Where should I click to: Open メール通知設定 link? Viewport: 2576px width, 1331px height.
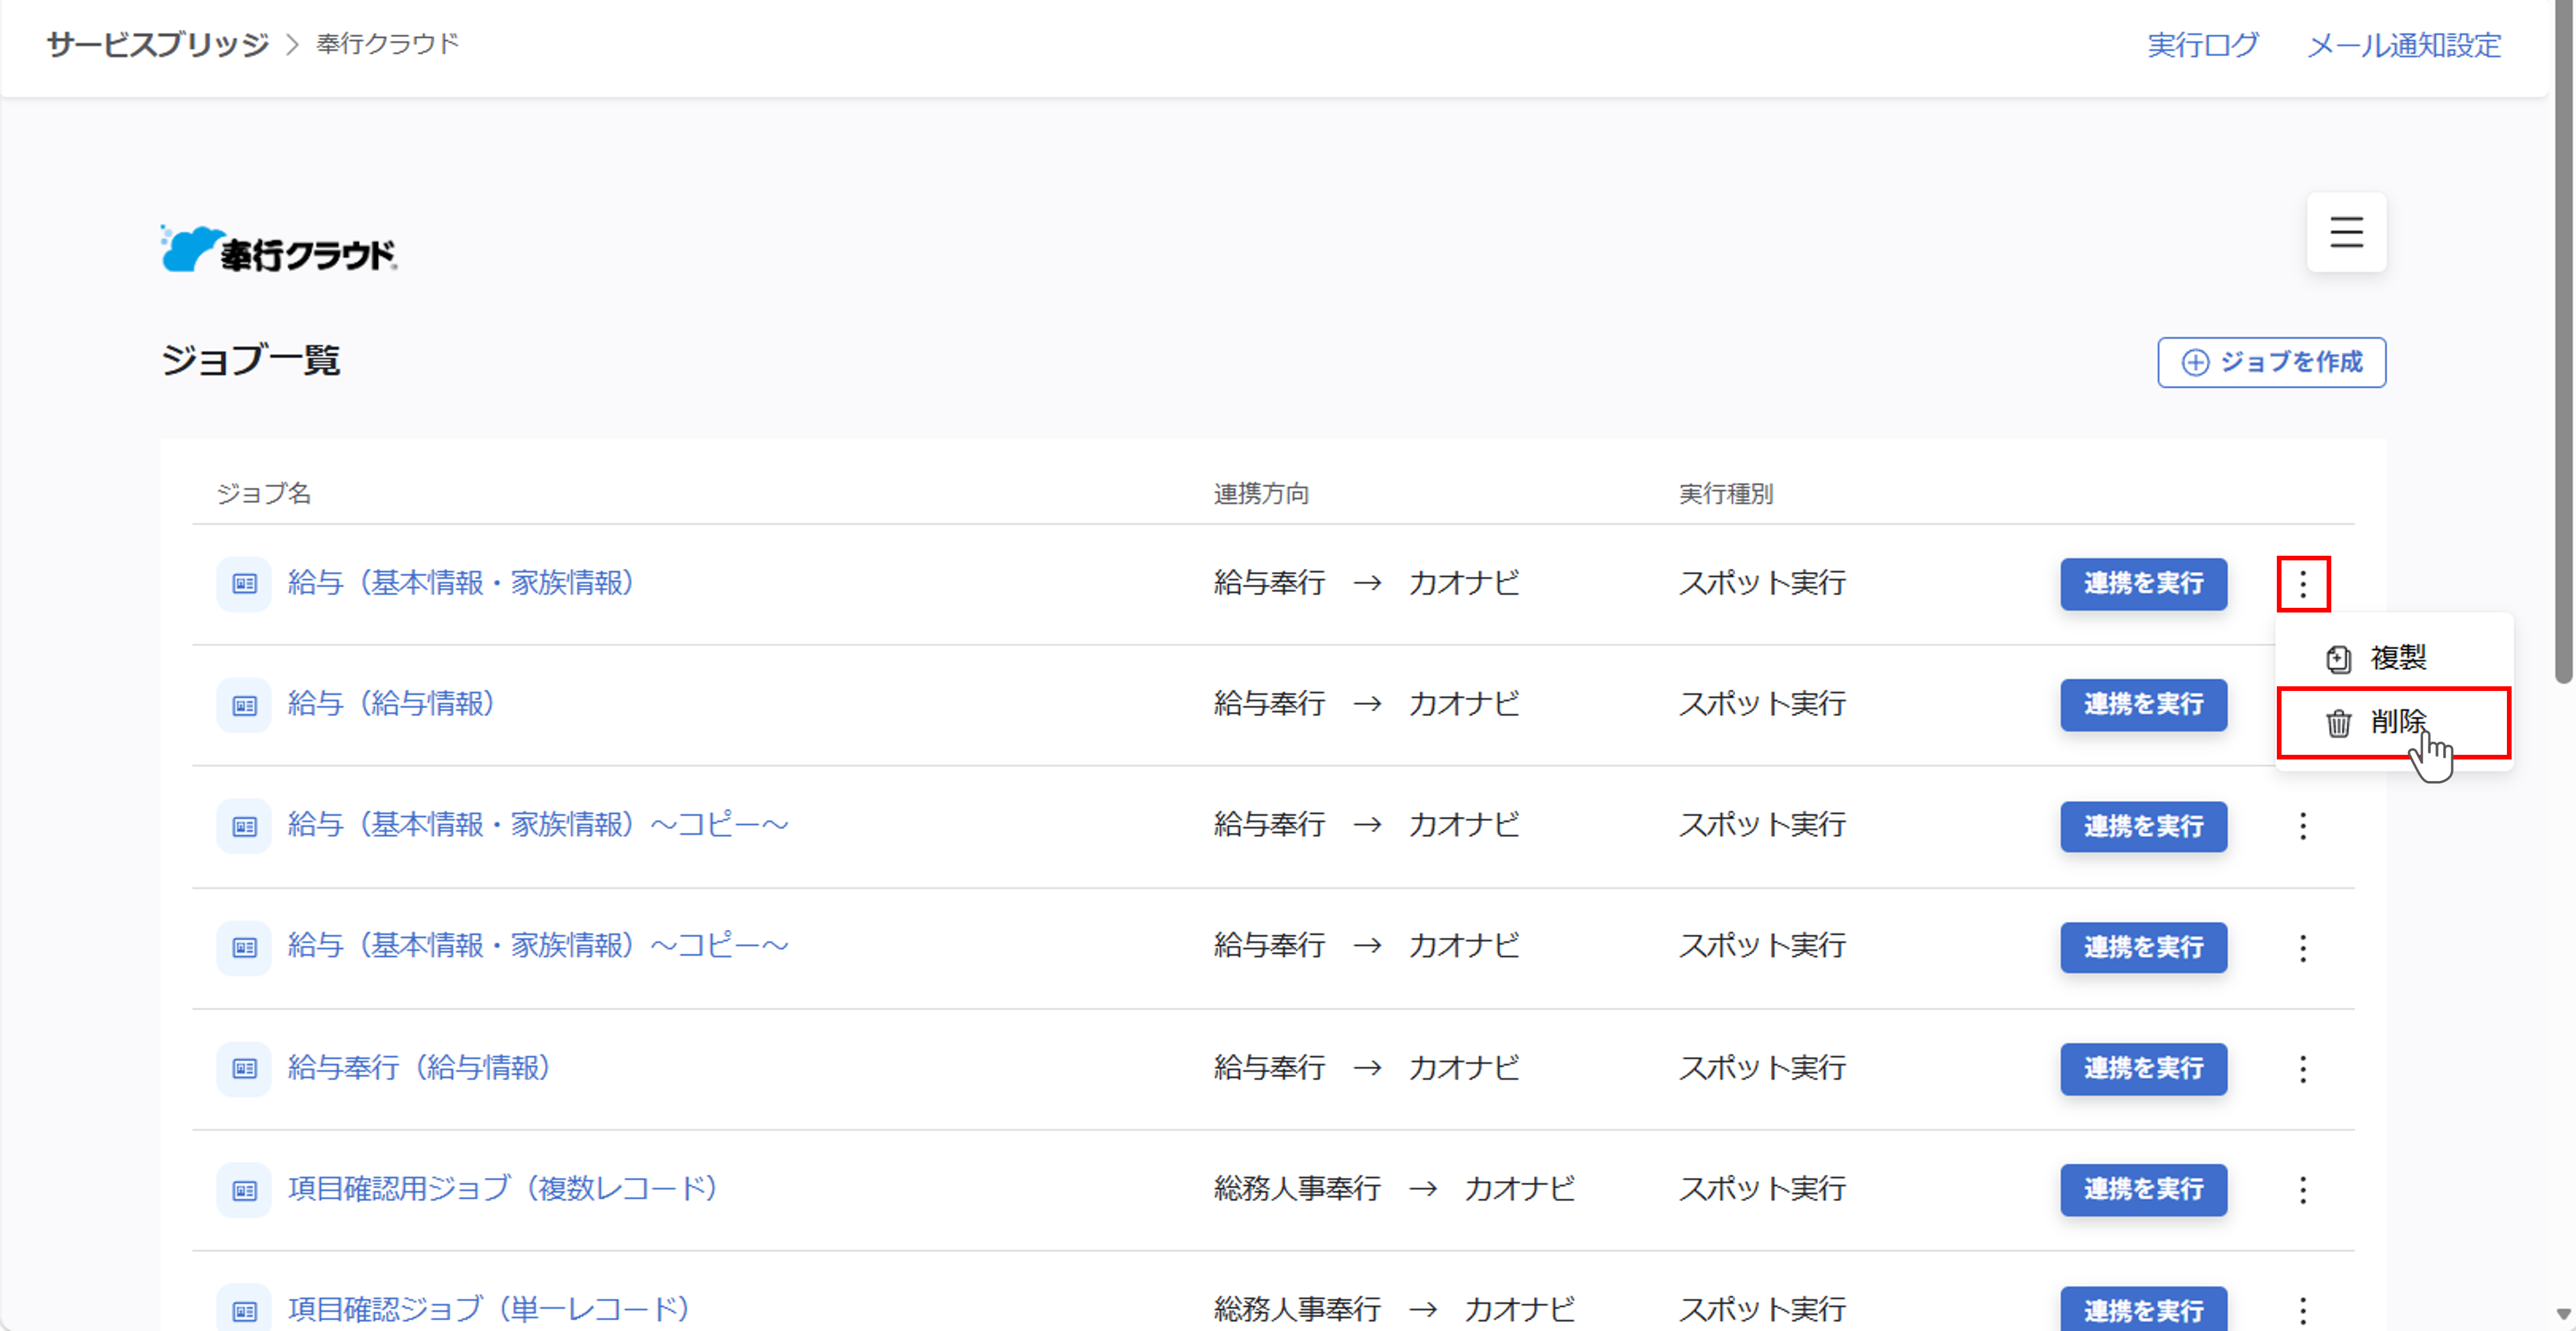pyautogui.click(x=2404, y=45)
